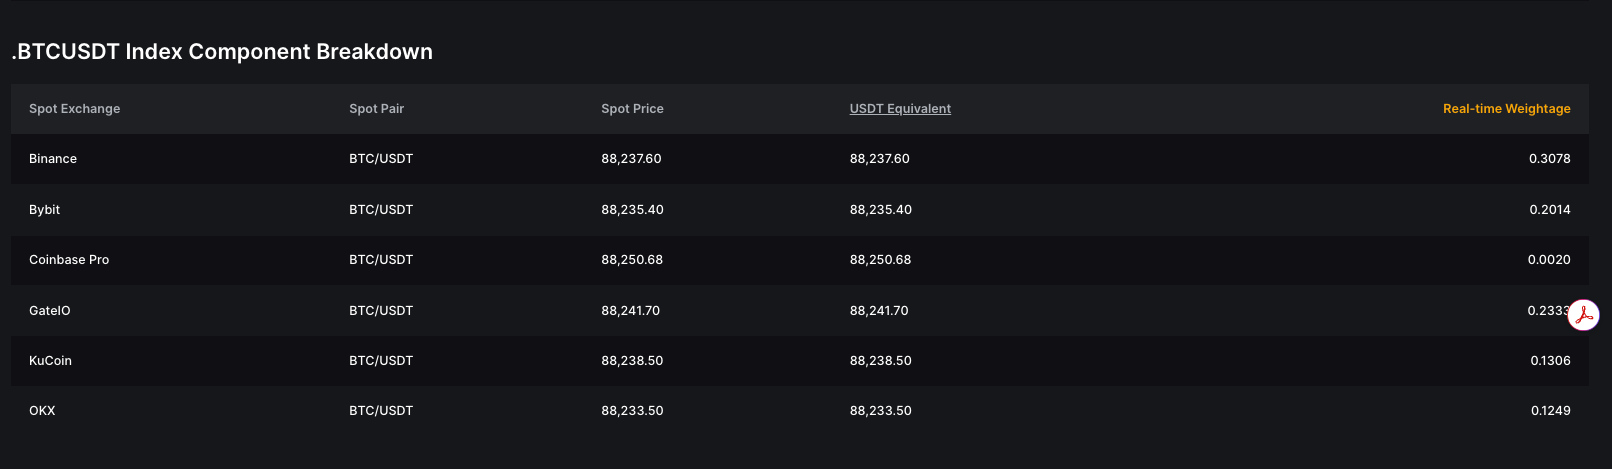Click the .BTCUSDT Index Component Breakdown heading

click(x=222, y=52)
